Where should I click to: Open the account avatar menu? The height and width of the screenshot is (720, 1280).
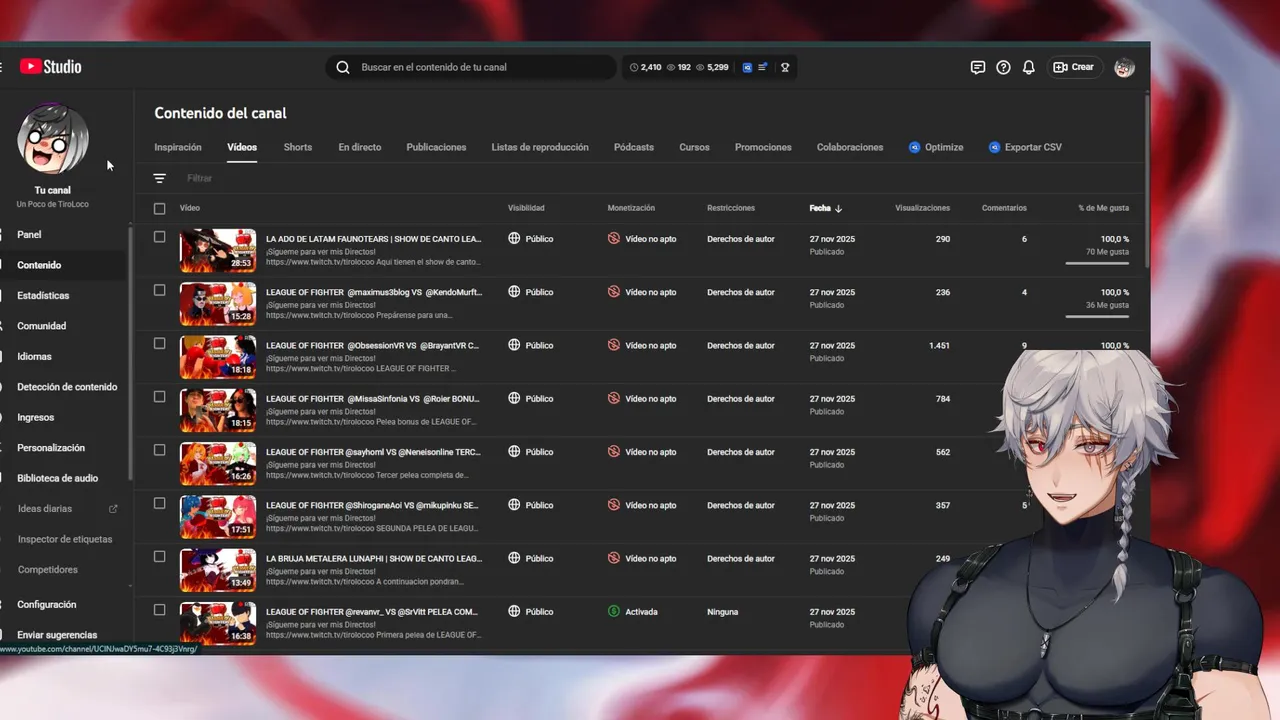[x=1124, y=67]
